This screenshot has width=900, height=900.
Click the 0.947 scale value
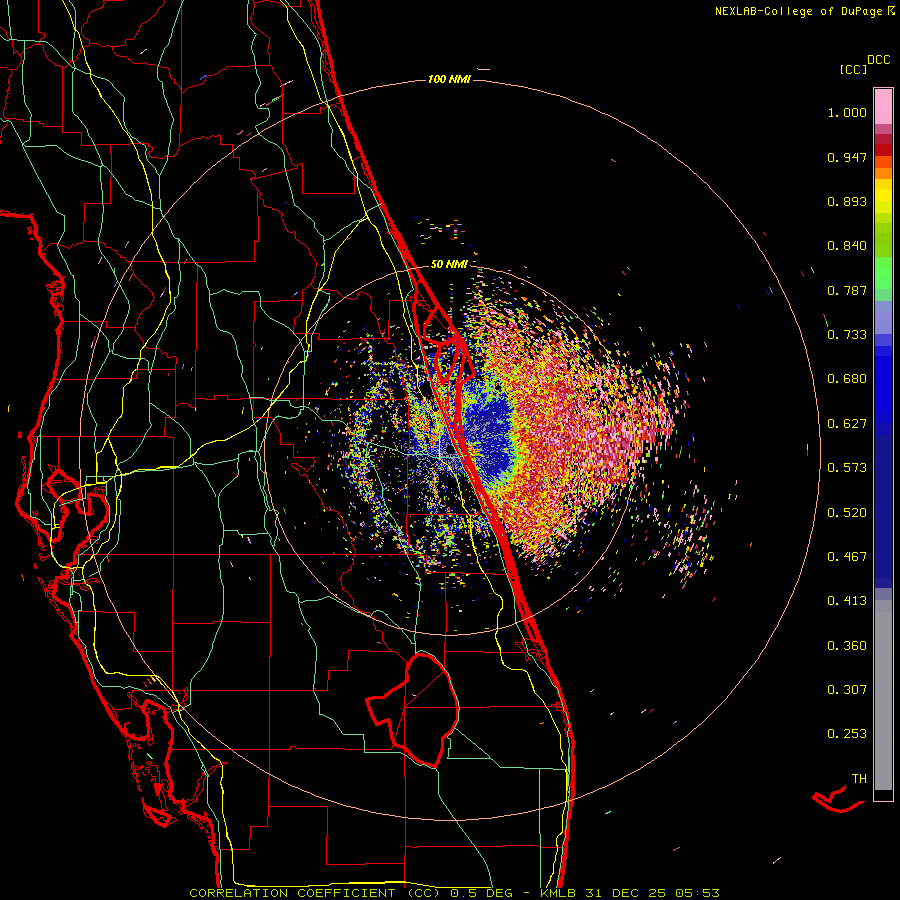pos(847,157)
